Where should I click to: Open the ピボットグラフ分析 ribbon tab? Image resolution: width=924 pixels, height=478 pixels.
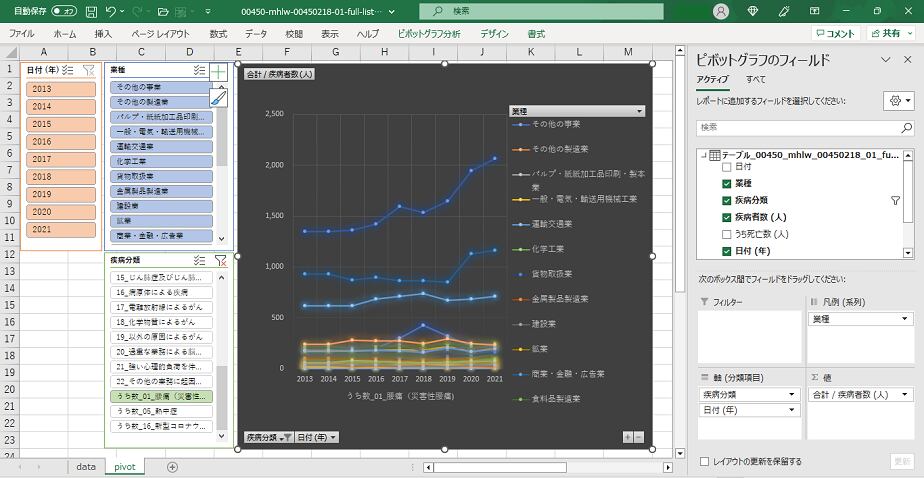pyautogui.click(x=428, y=33)
